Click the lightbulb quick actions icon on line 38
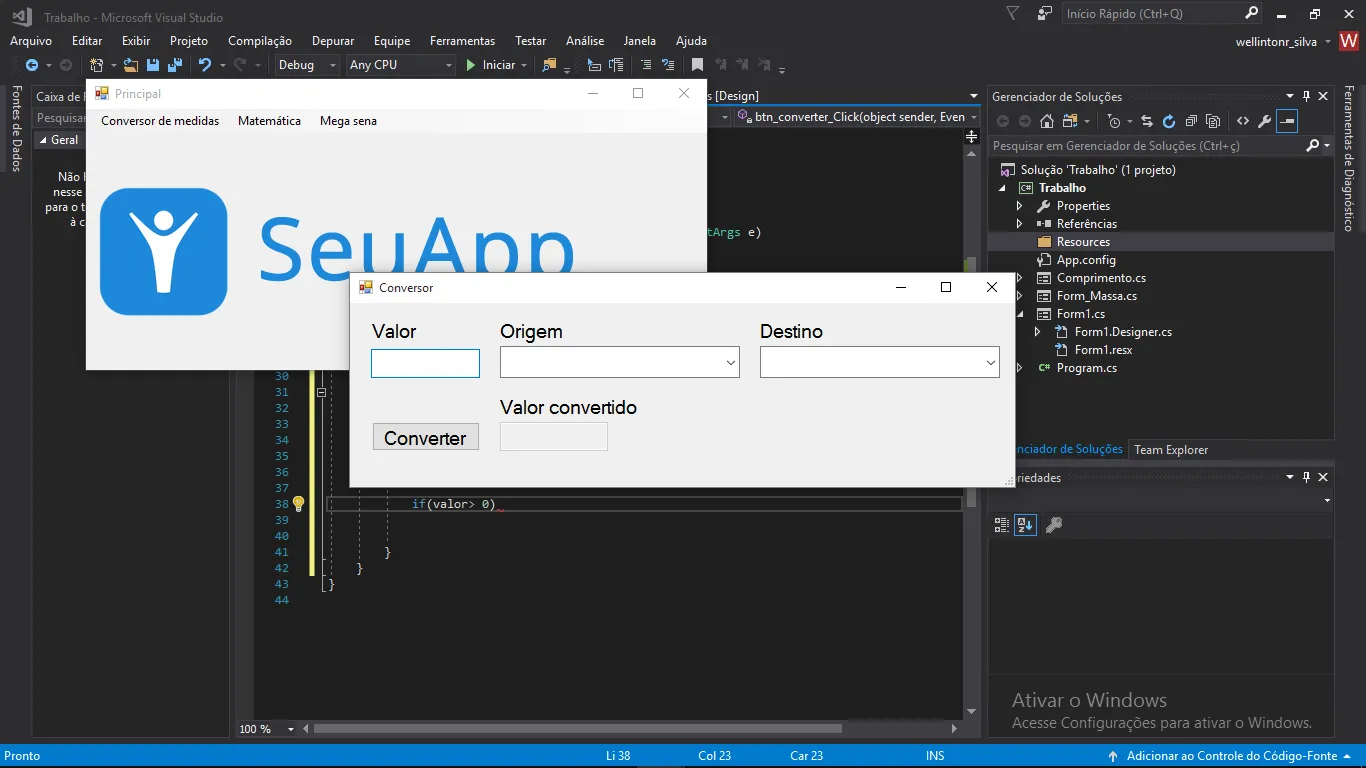The width and height of the screenshot is (1366, 768). pyautogui.click(x=298, y=504)
